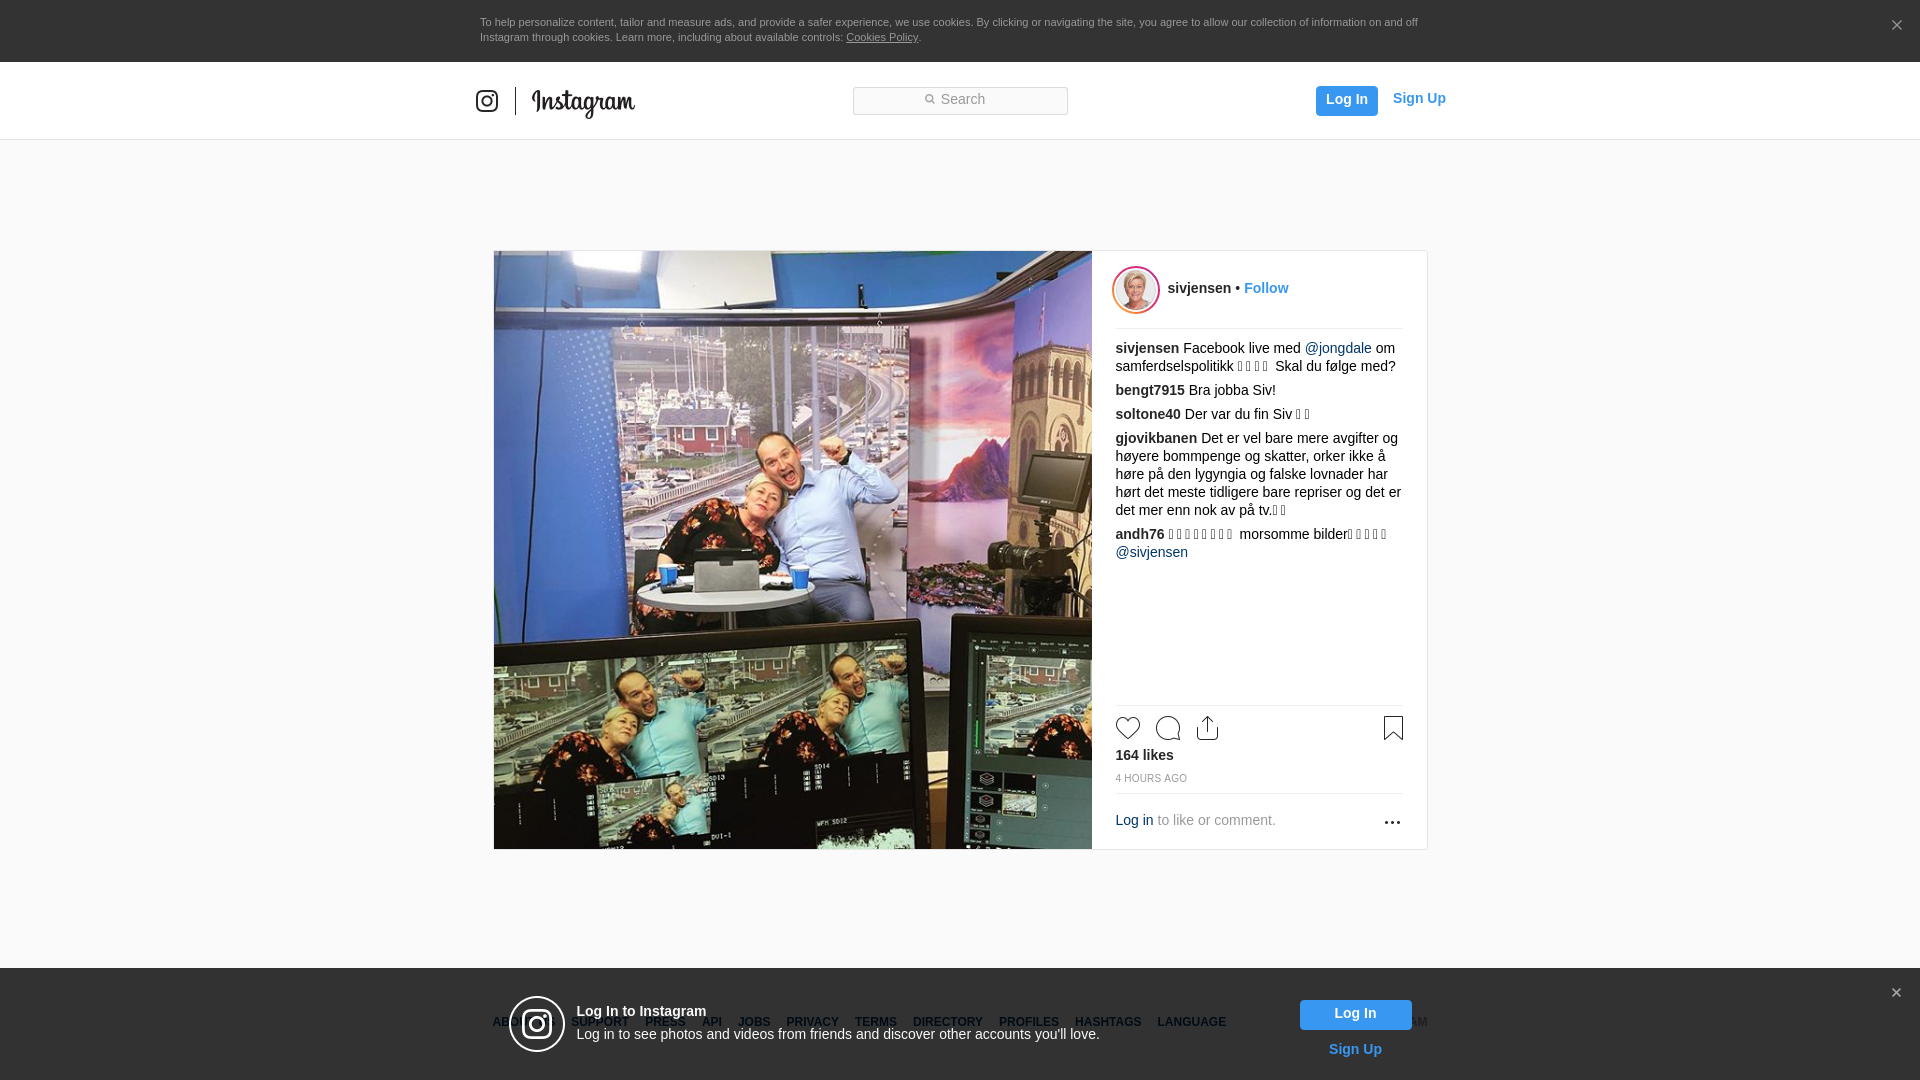This screenshot has height=1080, width=1920.
Task: Click the heart like icon
Action: (x=1127, y=728)
